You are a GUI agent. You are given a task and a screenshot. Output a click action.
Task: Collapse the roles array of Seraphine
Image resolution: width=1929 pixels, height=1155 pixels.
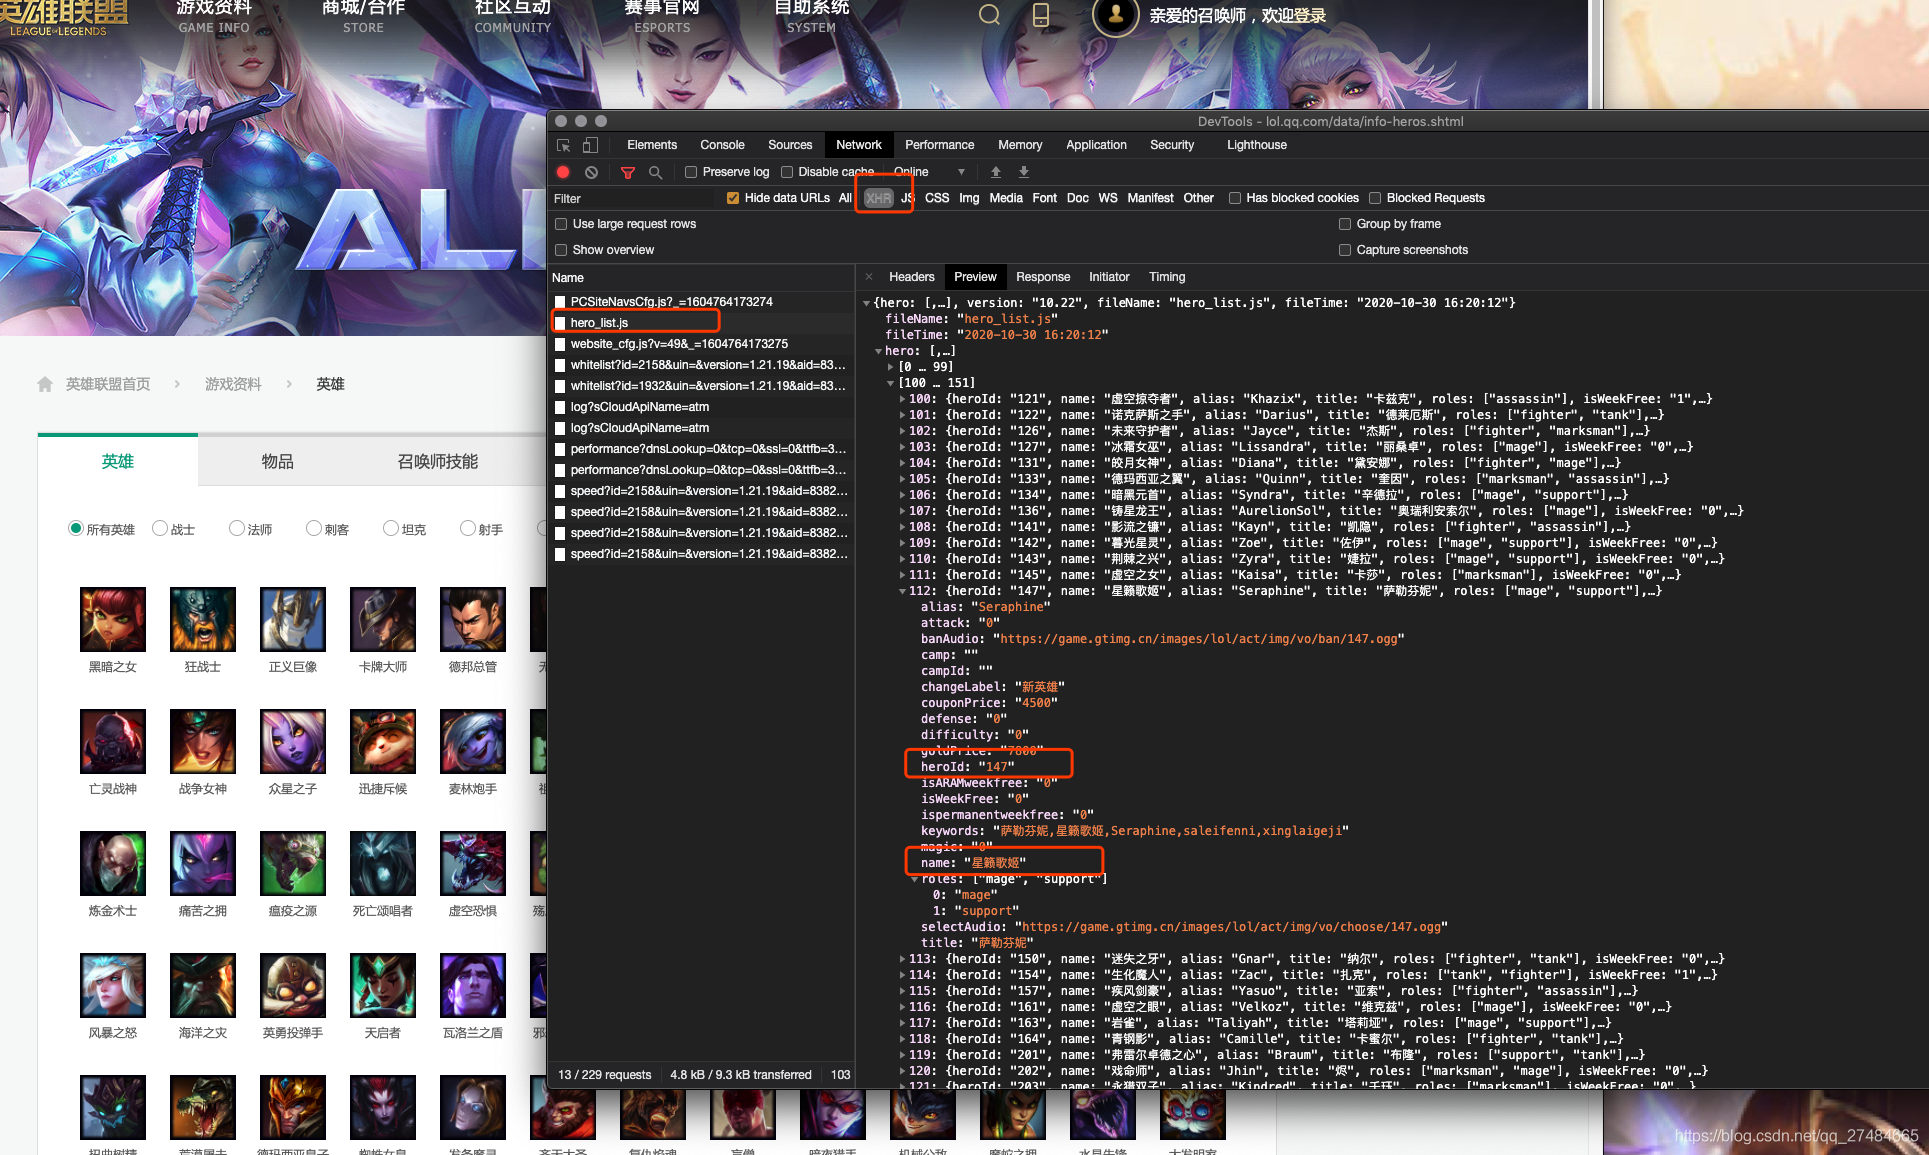pyautogui.click(x=915, y=879)
